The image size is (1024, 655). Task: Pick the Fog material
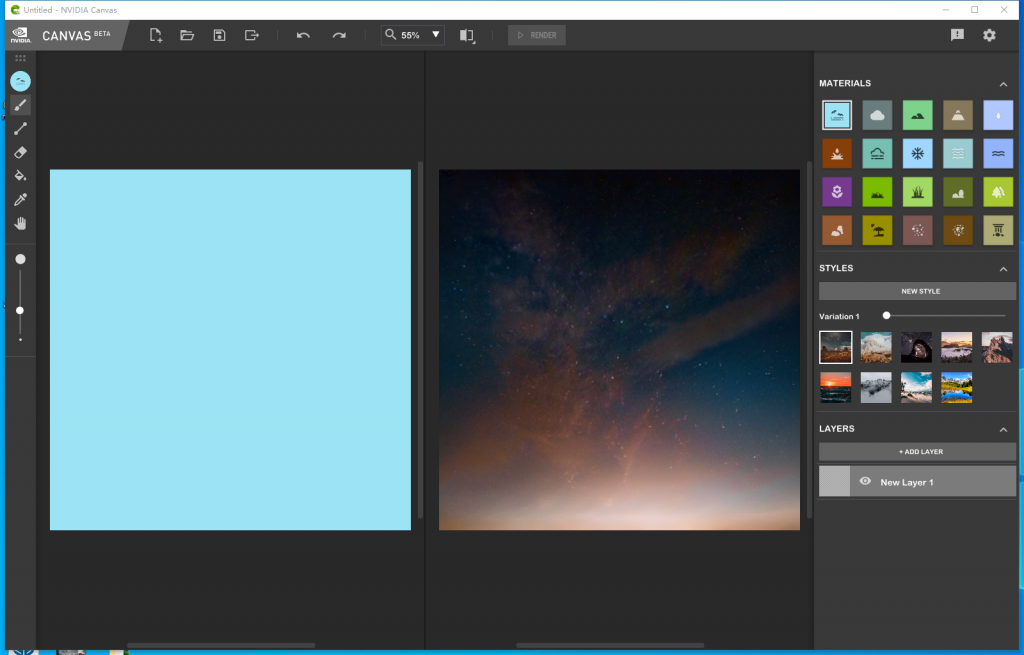point(877,153)
